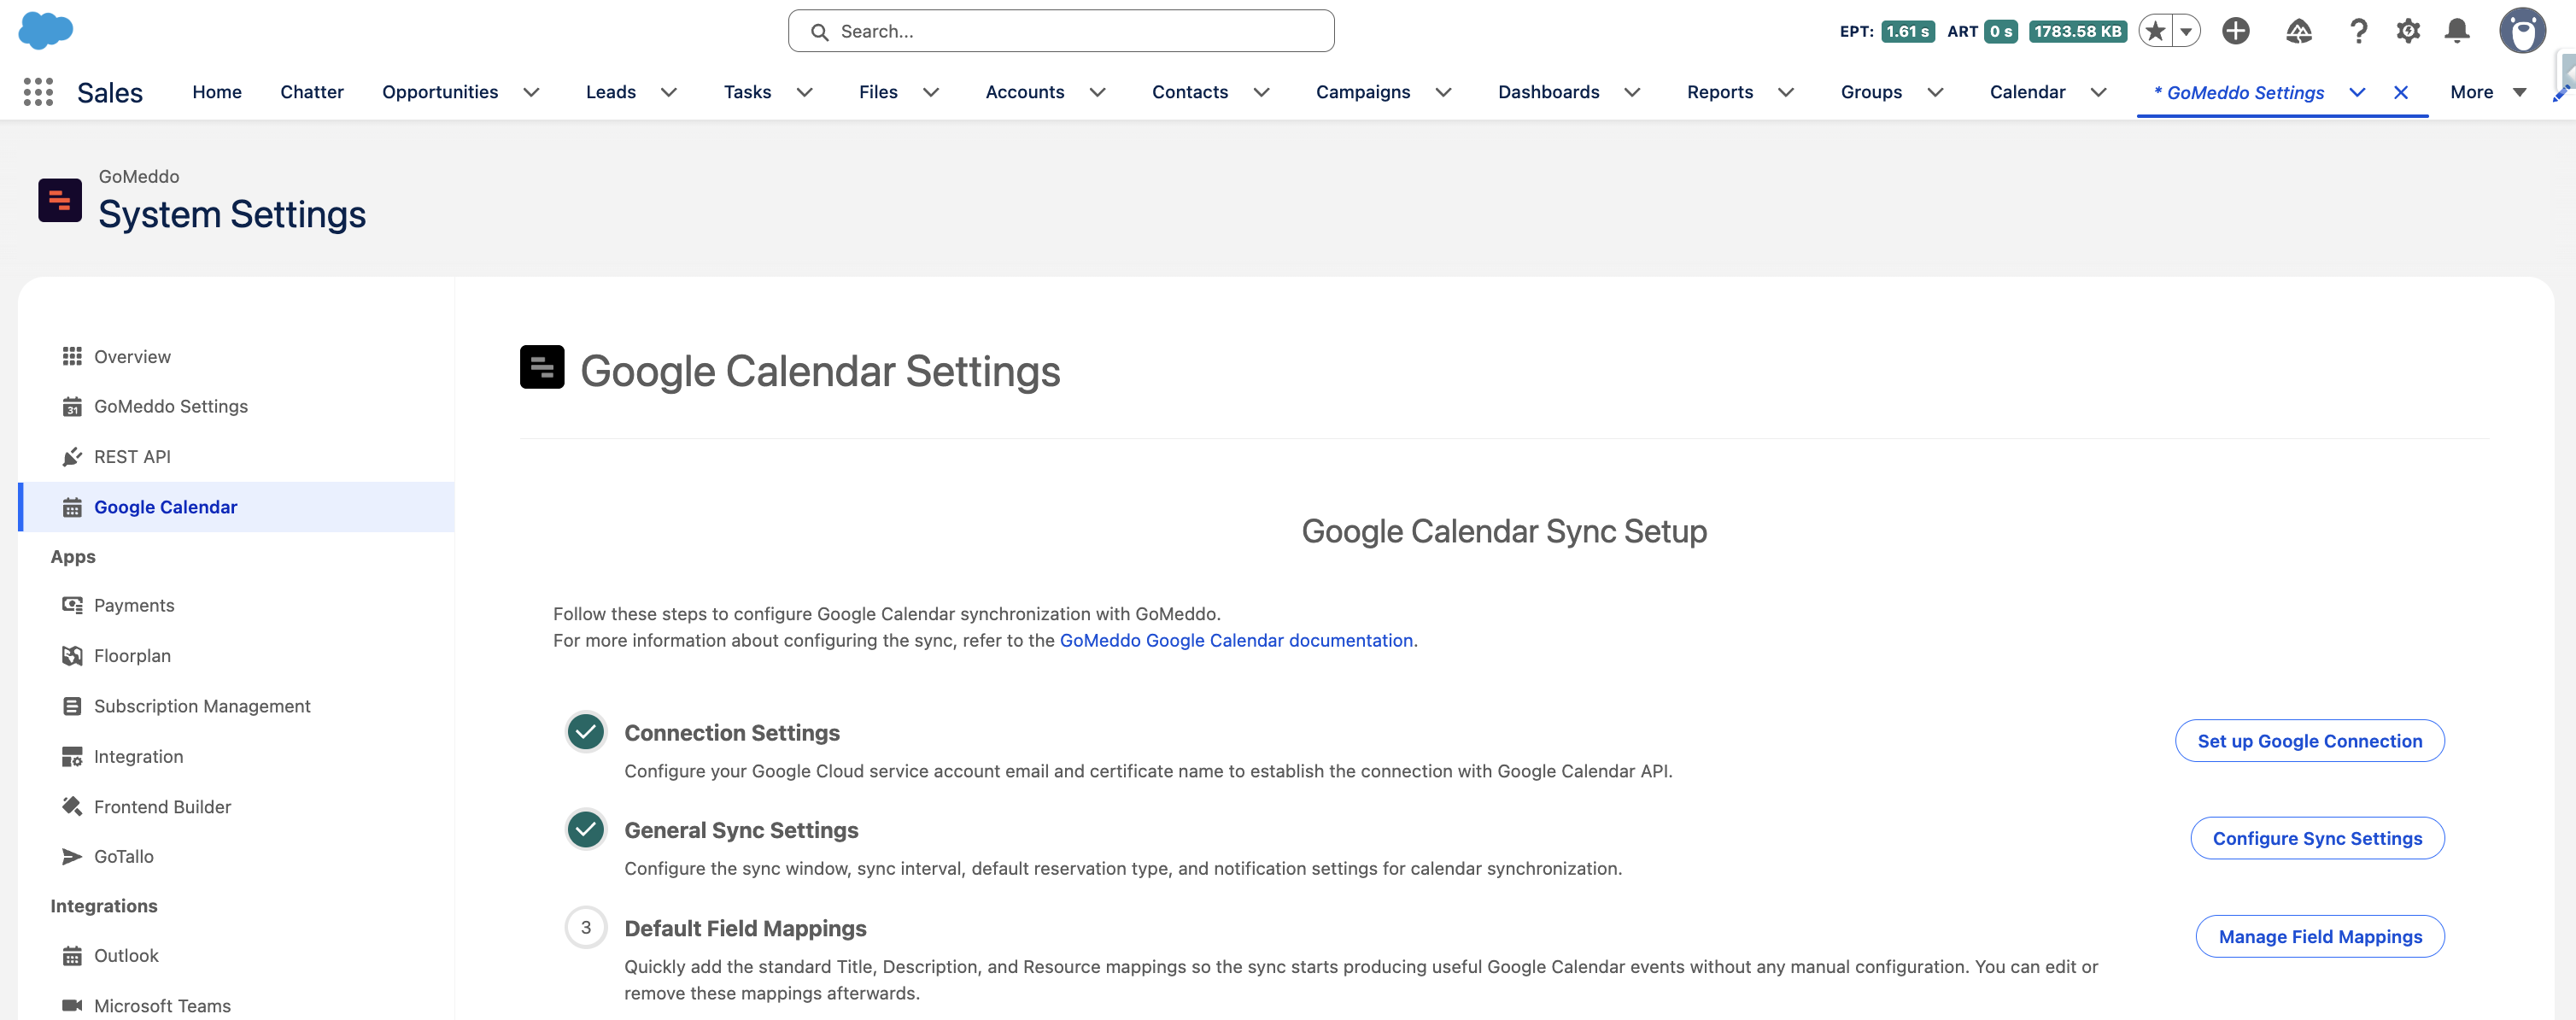Image resolution: width=2576 pixels, height=1020 pixels.
Task: Click the Salesforce cloud logo
Action: 46,30
